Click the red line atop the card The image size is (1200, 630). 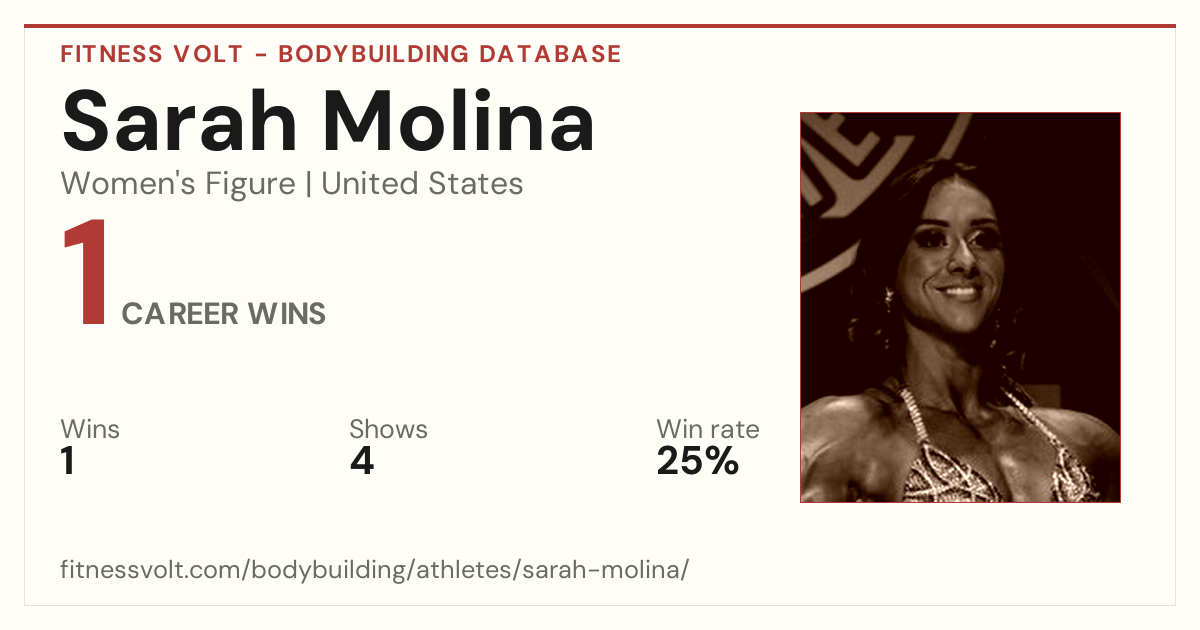(600, 26)
